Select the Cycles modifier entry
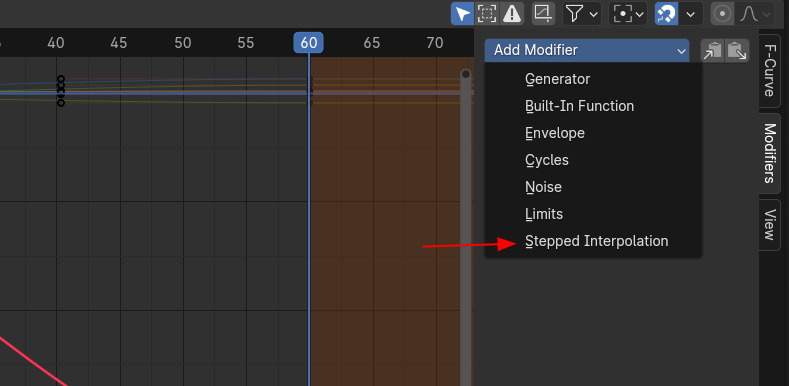Screen dimensions: 789x386 coord(593,160)
